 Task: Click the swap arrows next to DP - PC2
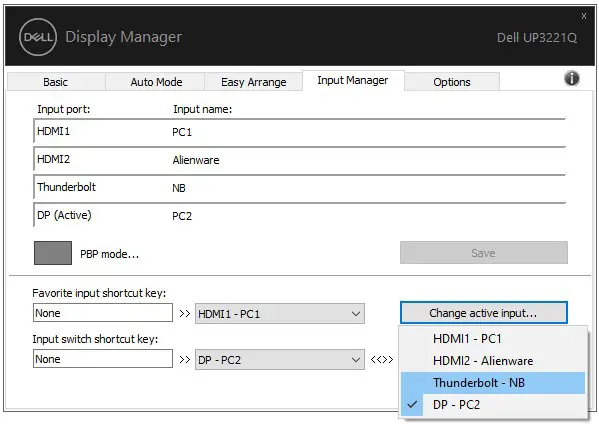[x=382, y=359]
